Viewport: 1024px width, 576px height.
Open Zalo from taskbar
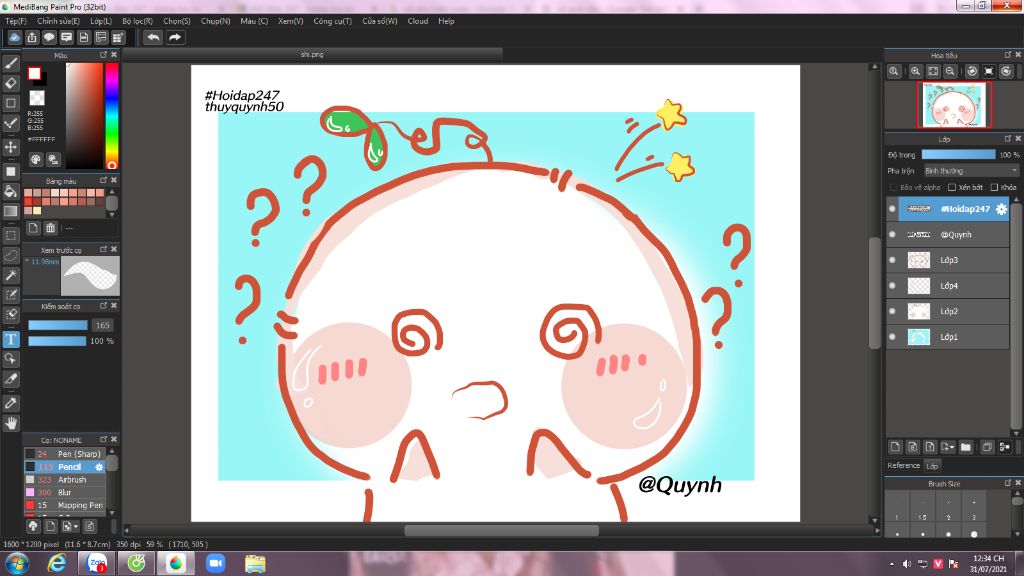click(97, 563)
